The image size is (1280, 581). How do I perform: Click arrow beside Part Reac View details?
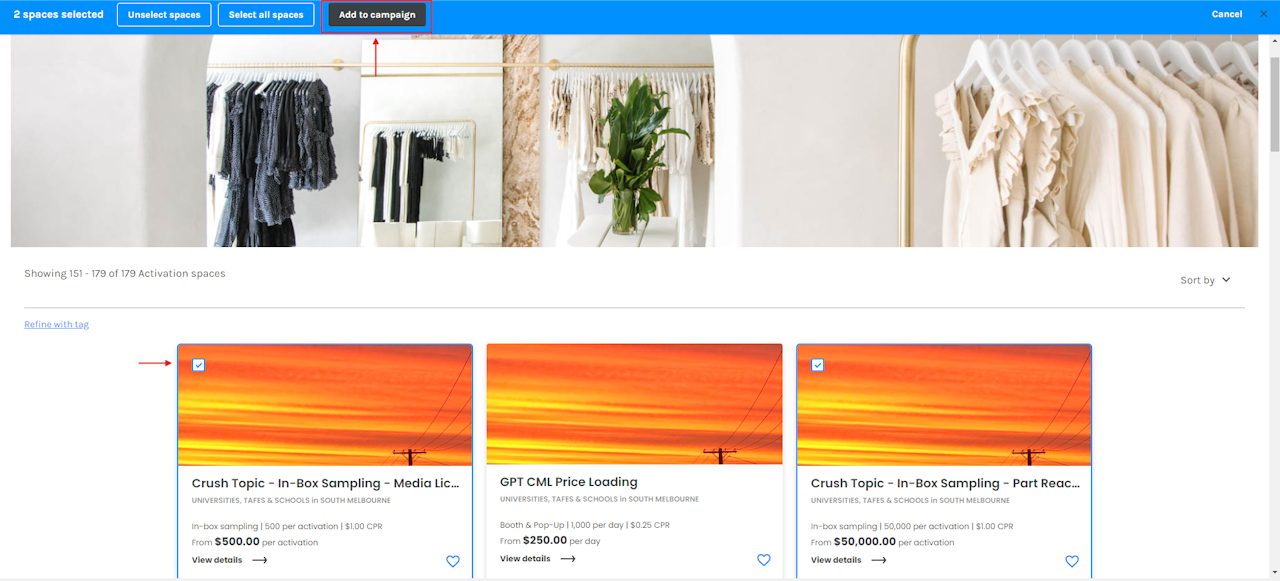879,560
